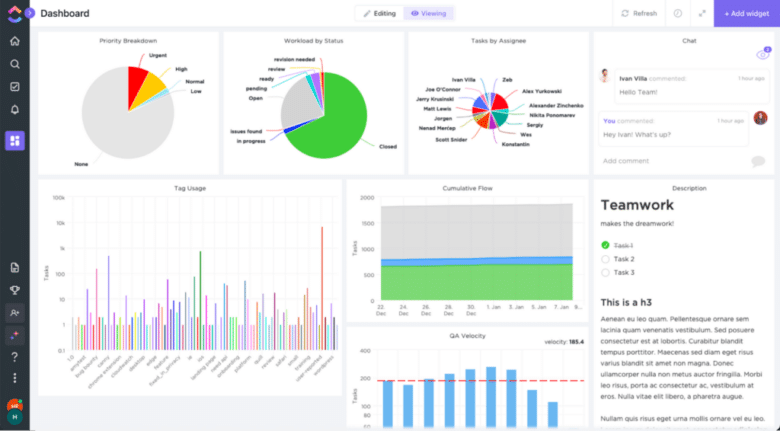Select the Viewing mode tab
The height and width of the screenshot is (431, 780).
coord(428,13)
